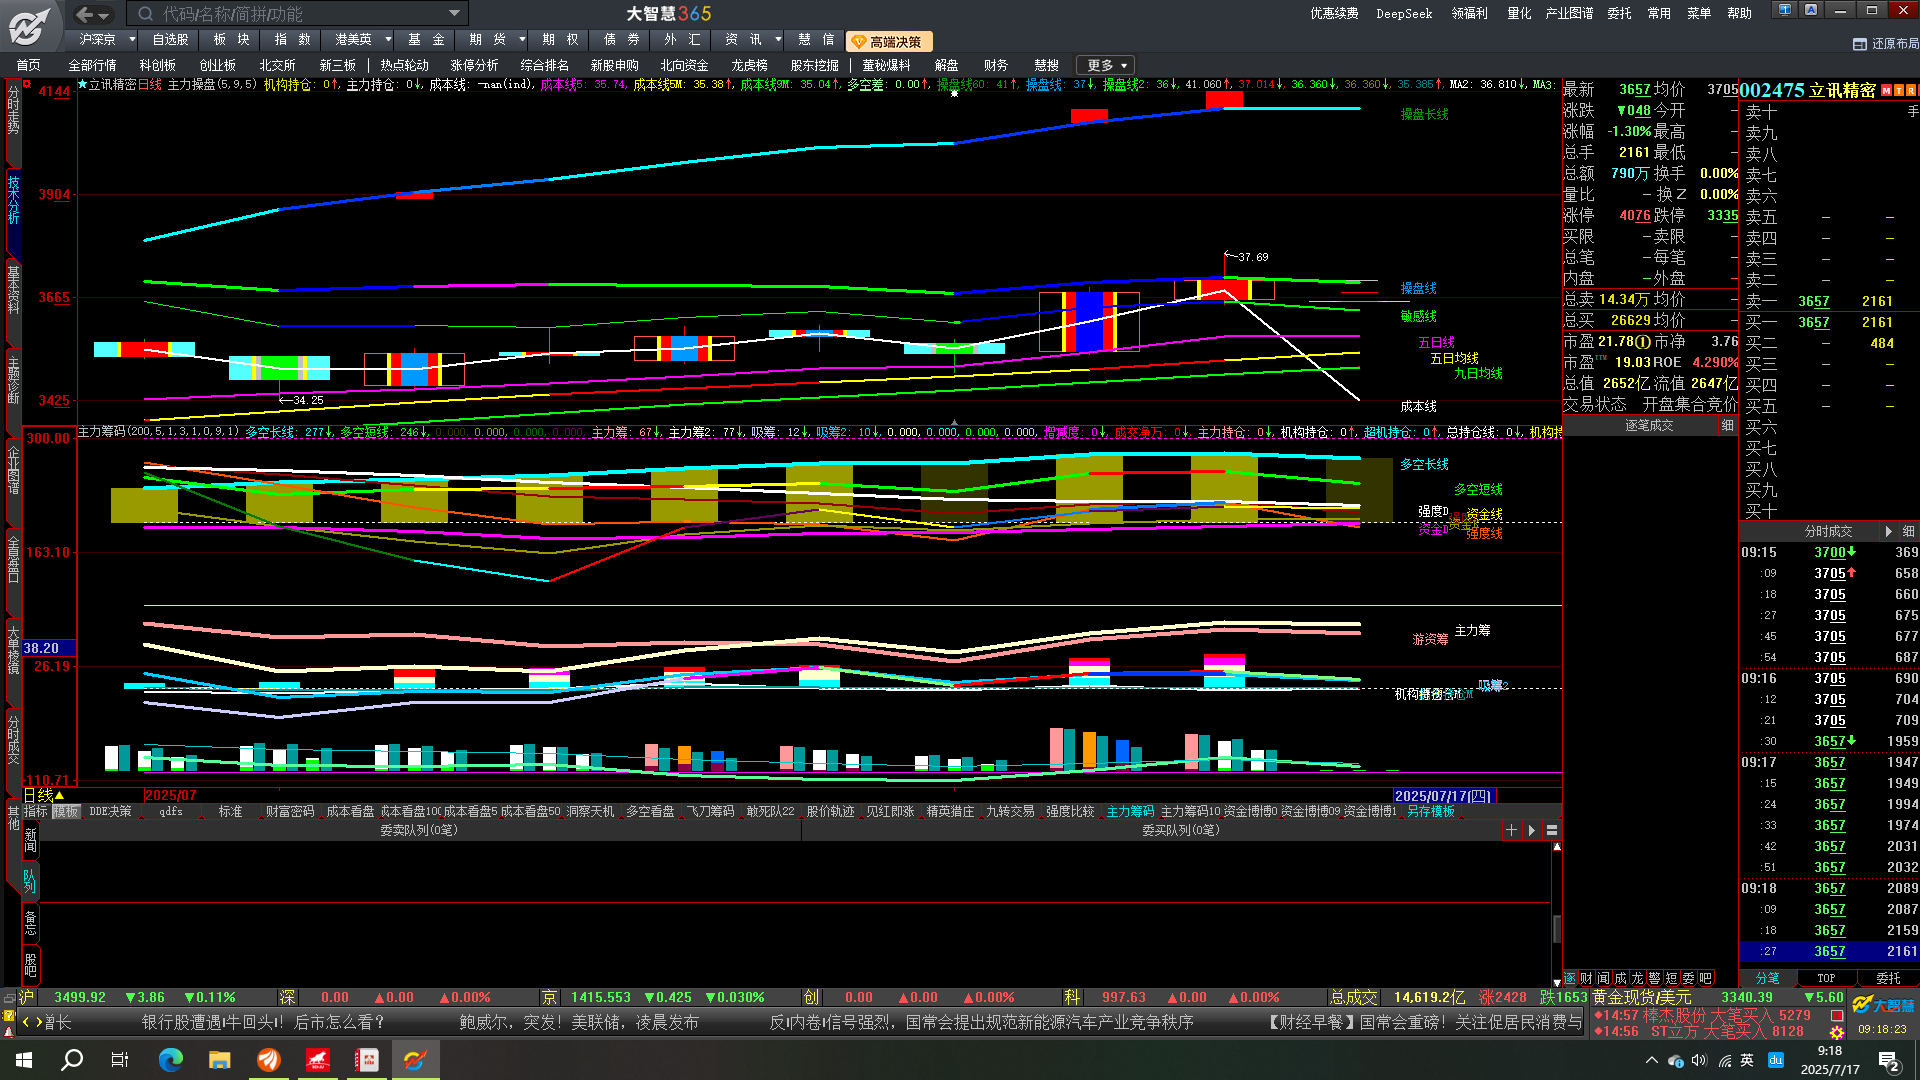Viewport: 1920px width, 1080px height.
Task: Toggle the 指标 mode button
Action: click(36, 812)
